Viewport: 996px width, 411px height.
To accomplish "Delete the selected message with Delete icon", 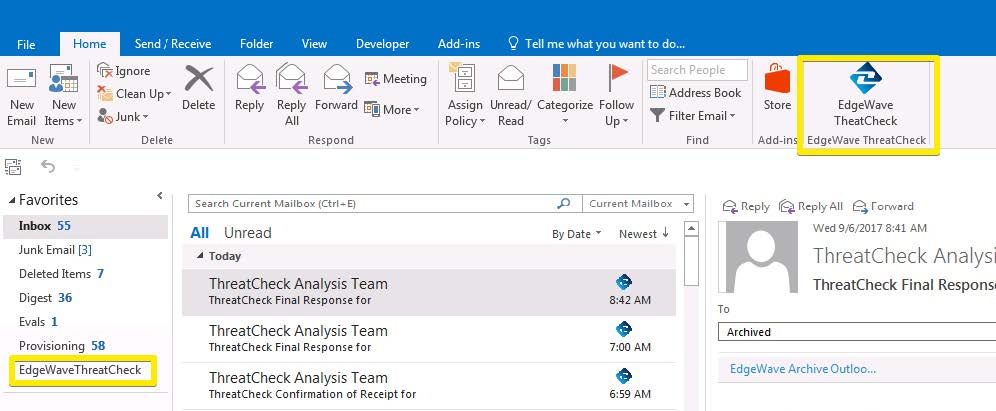I will pos(198,79).
